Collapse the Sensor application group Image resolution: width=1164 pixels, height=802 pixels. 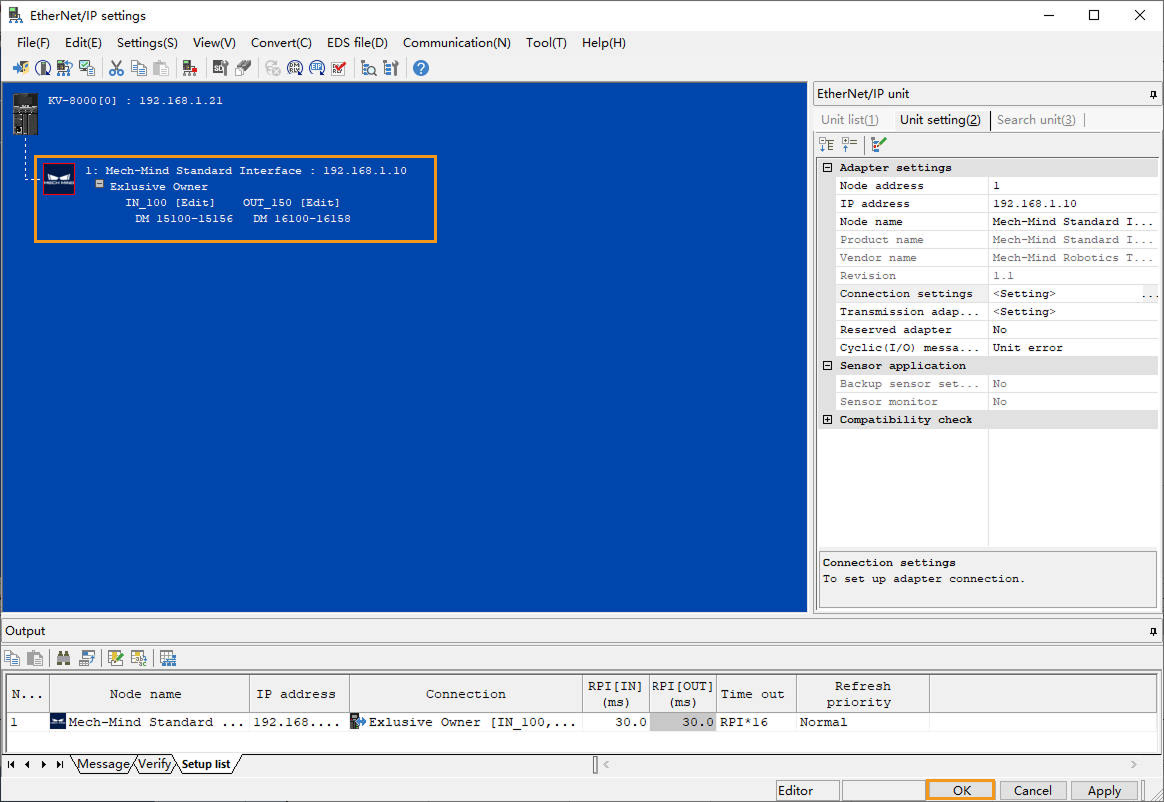(826, 363)
